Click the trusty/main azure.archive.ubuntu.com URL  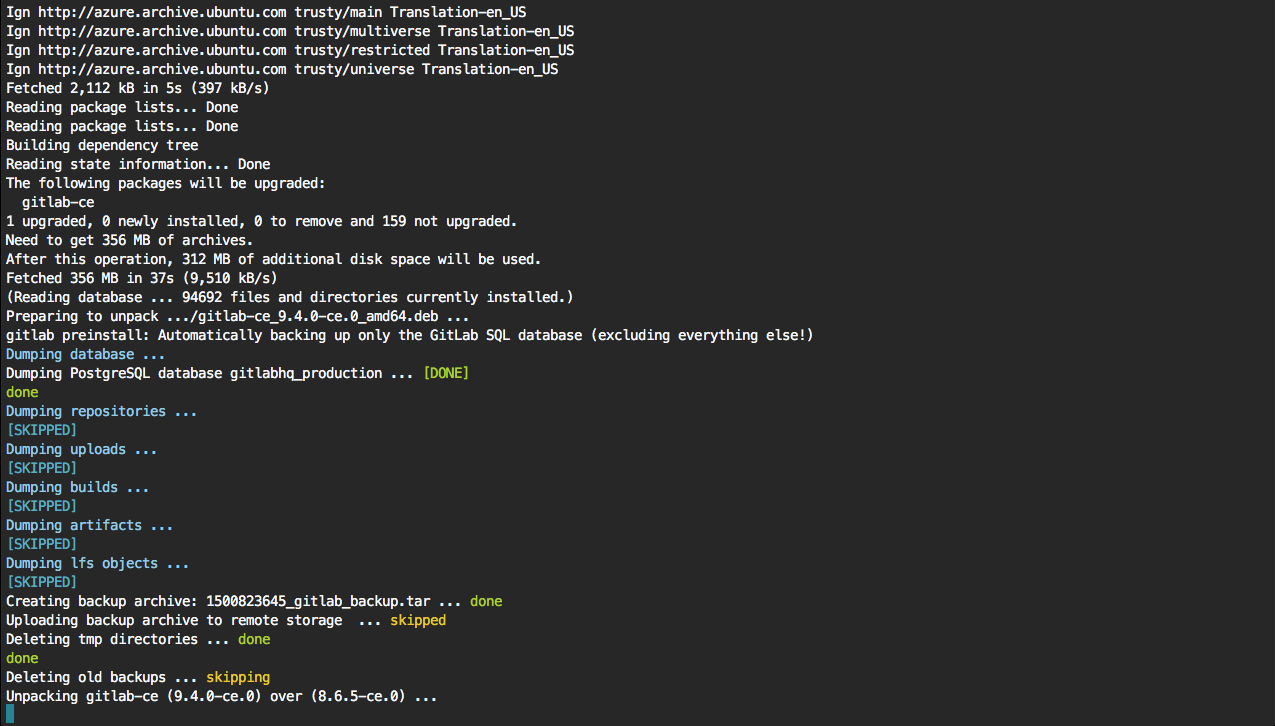(x=162, y=12)
